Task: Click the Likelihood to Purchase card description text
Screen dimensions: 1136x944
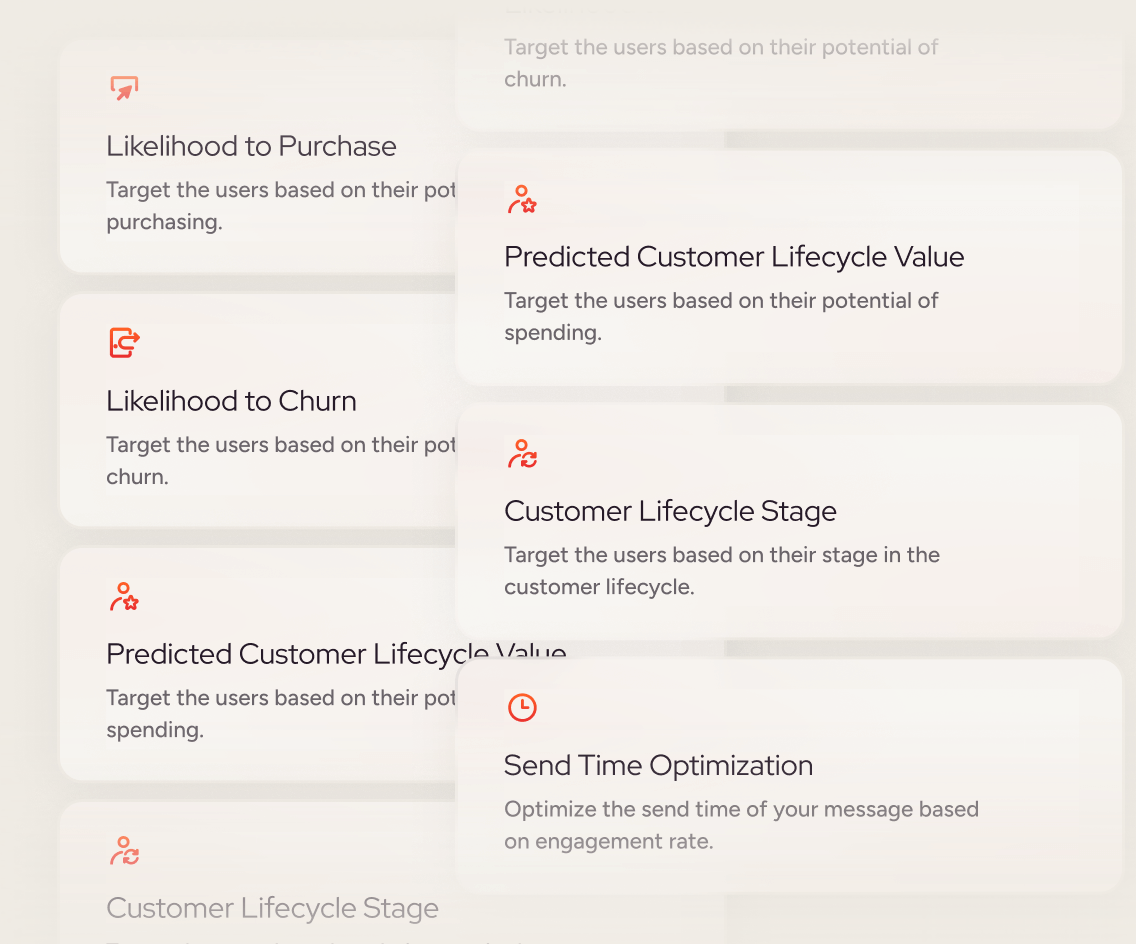Action: pos(280,205)
